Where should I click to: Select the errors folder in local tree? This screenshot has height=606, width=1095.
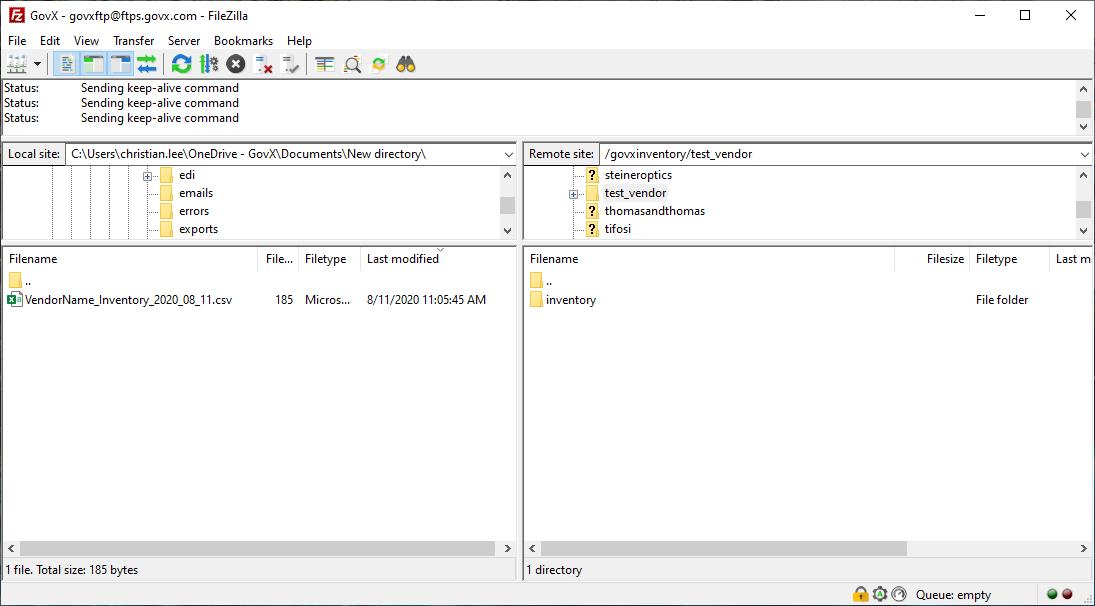click(193, 211)
